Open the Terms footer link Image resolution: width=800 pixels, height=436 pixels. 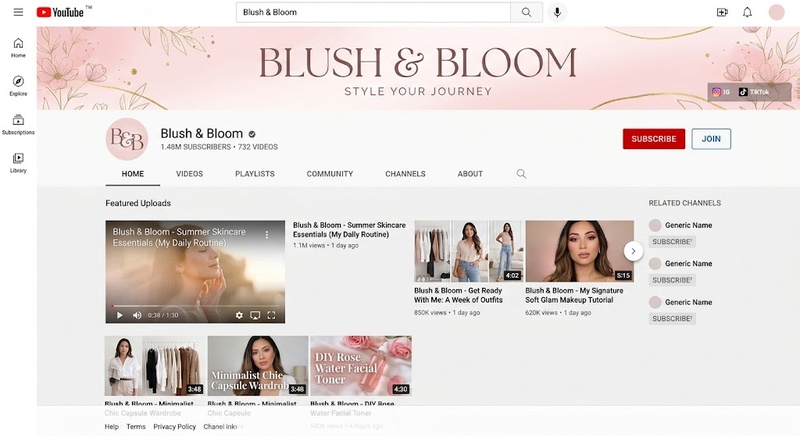(136, 427)
